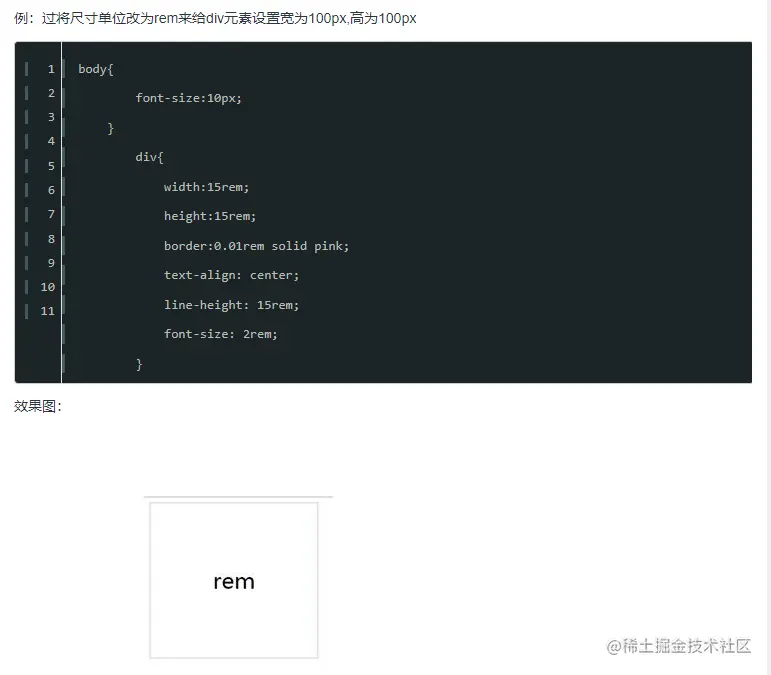Click the 'text-align: center;' line
Screen dimensions: 771x675
[232, 275]
